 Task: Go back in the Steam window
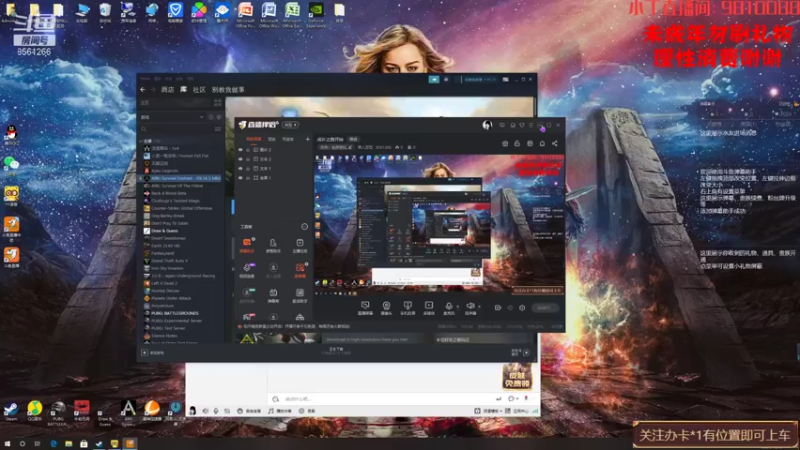[143, 90]
